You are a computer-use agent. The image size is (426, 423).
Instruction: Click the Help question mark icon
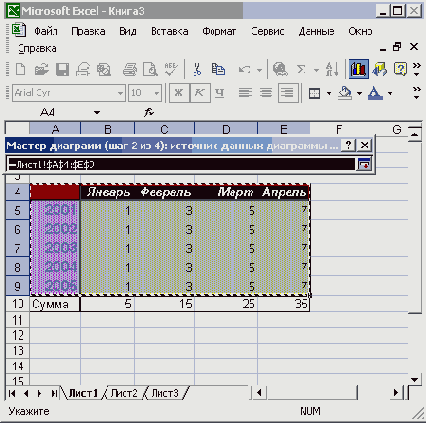pos(400,69)
